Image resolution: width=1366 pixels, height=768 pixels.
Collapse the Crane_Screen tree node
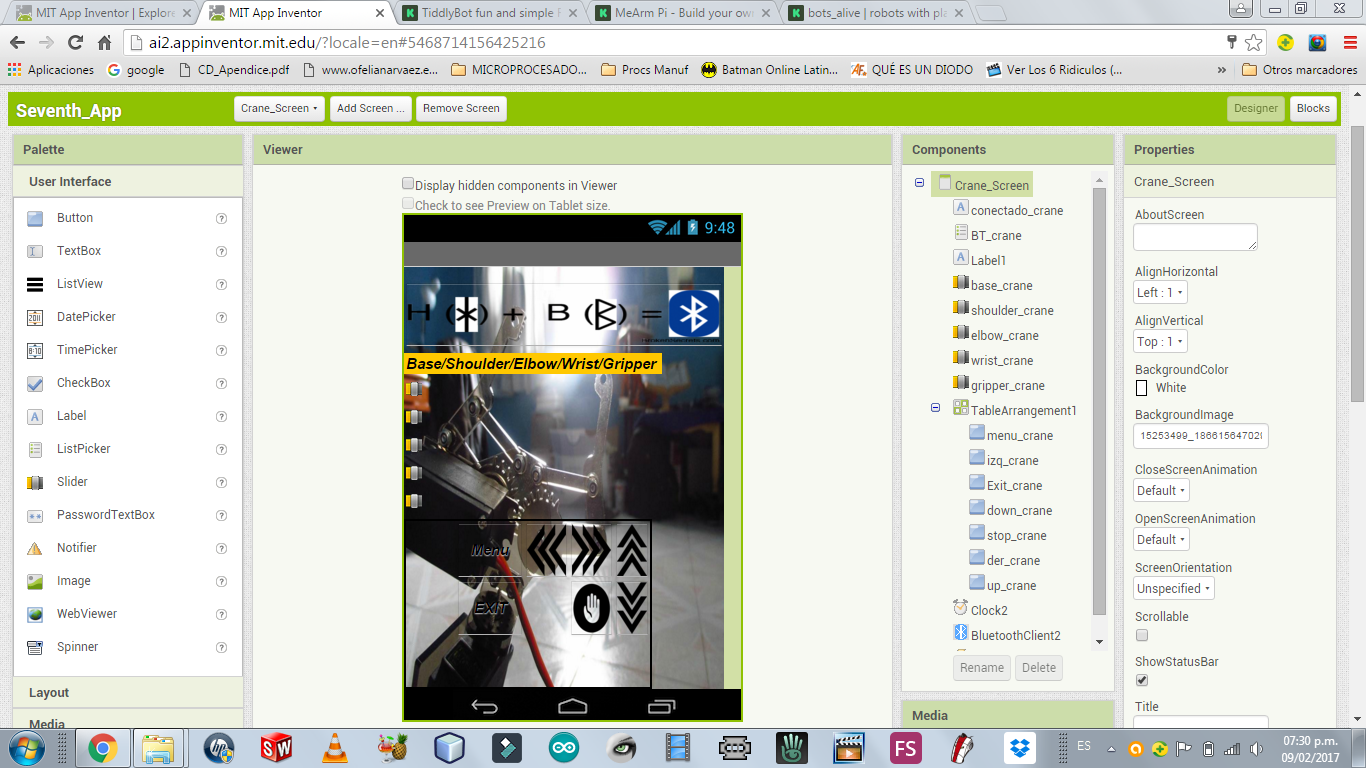pyautogui.click(x=919, y=183)
